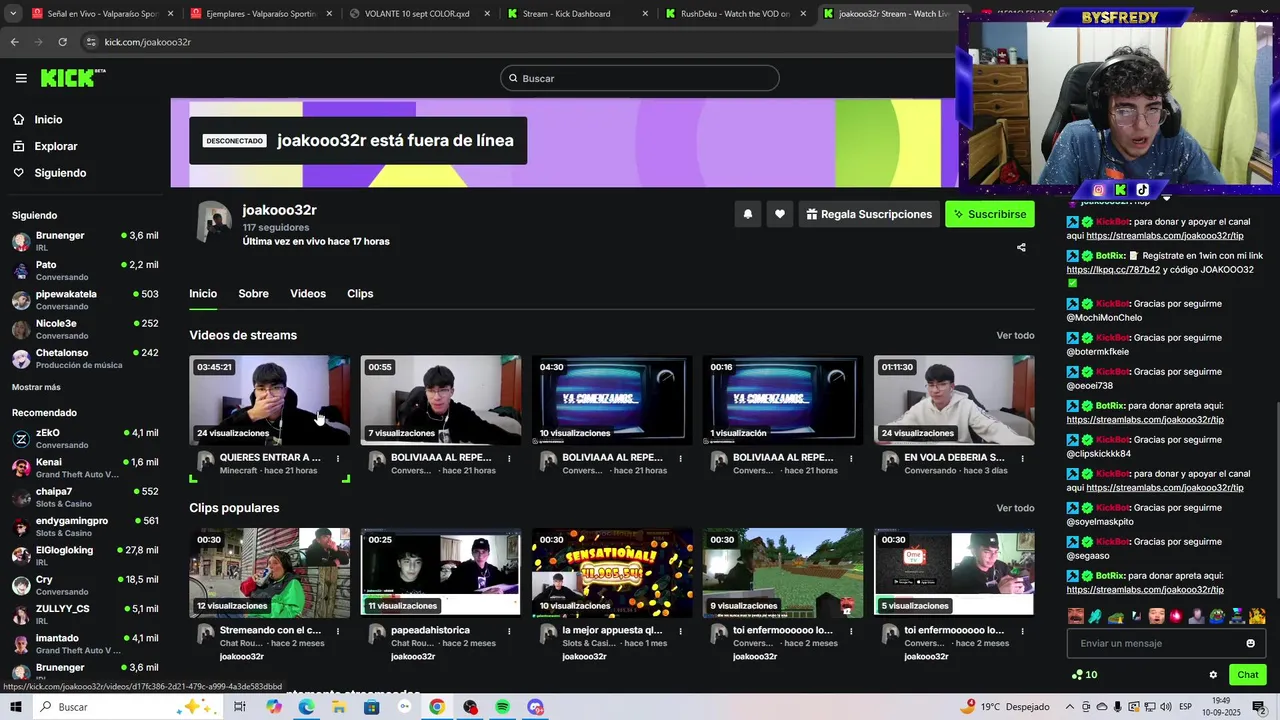Open the emoji picker in chat box

point(1250,643)
